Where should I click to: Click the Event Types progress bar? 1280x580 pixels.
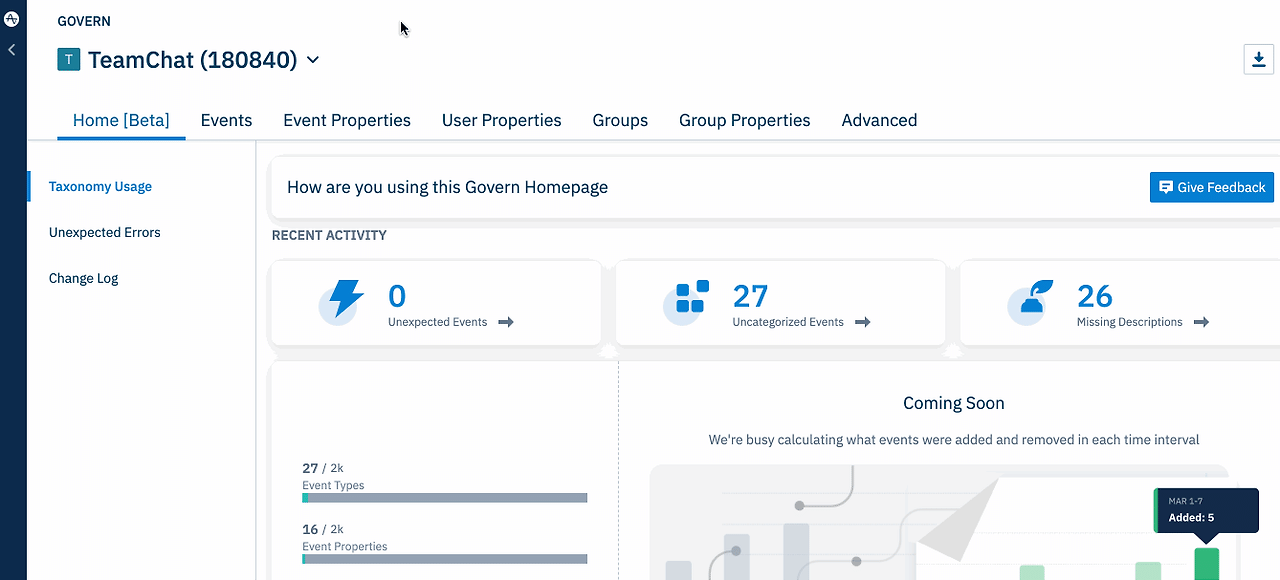(x=444, y=497)
